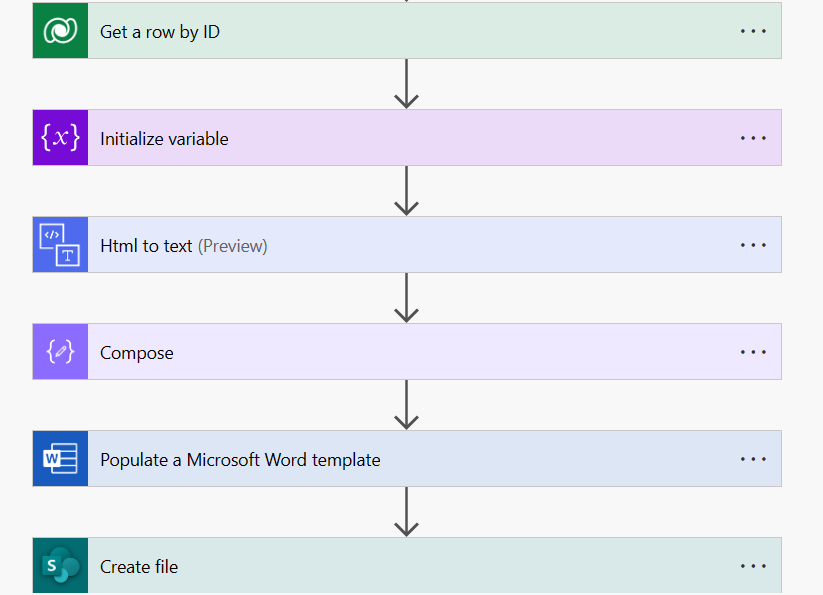The width and height of the screenshot is (823, 595).
Task: Click the arrow between Initialize variable and Html to text
Action: pos(406,191)
